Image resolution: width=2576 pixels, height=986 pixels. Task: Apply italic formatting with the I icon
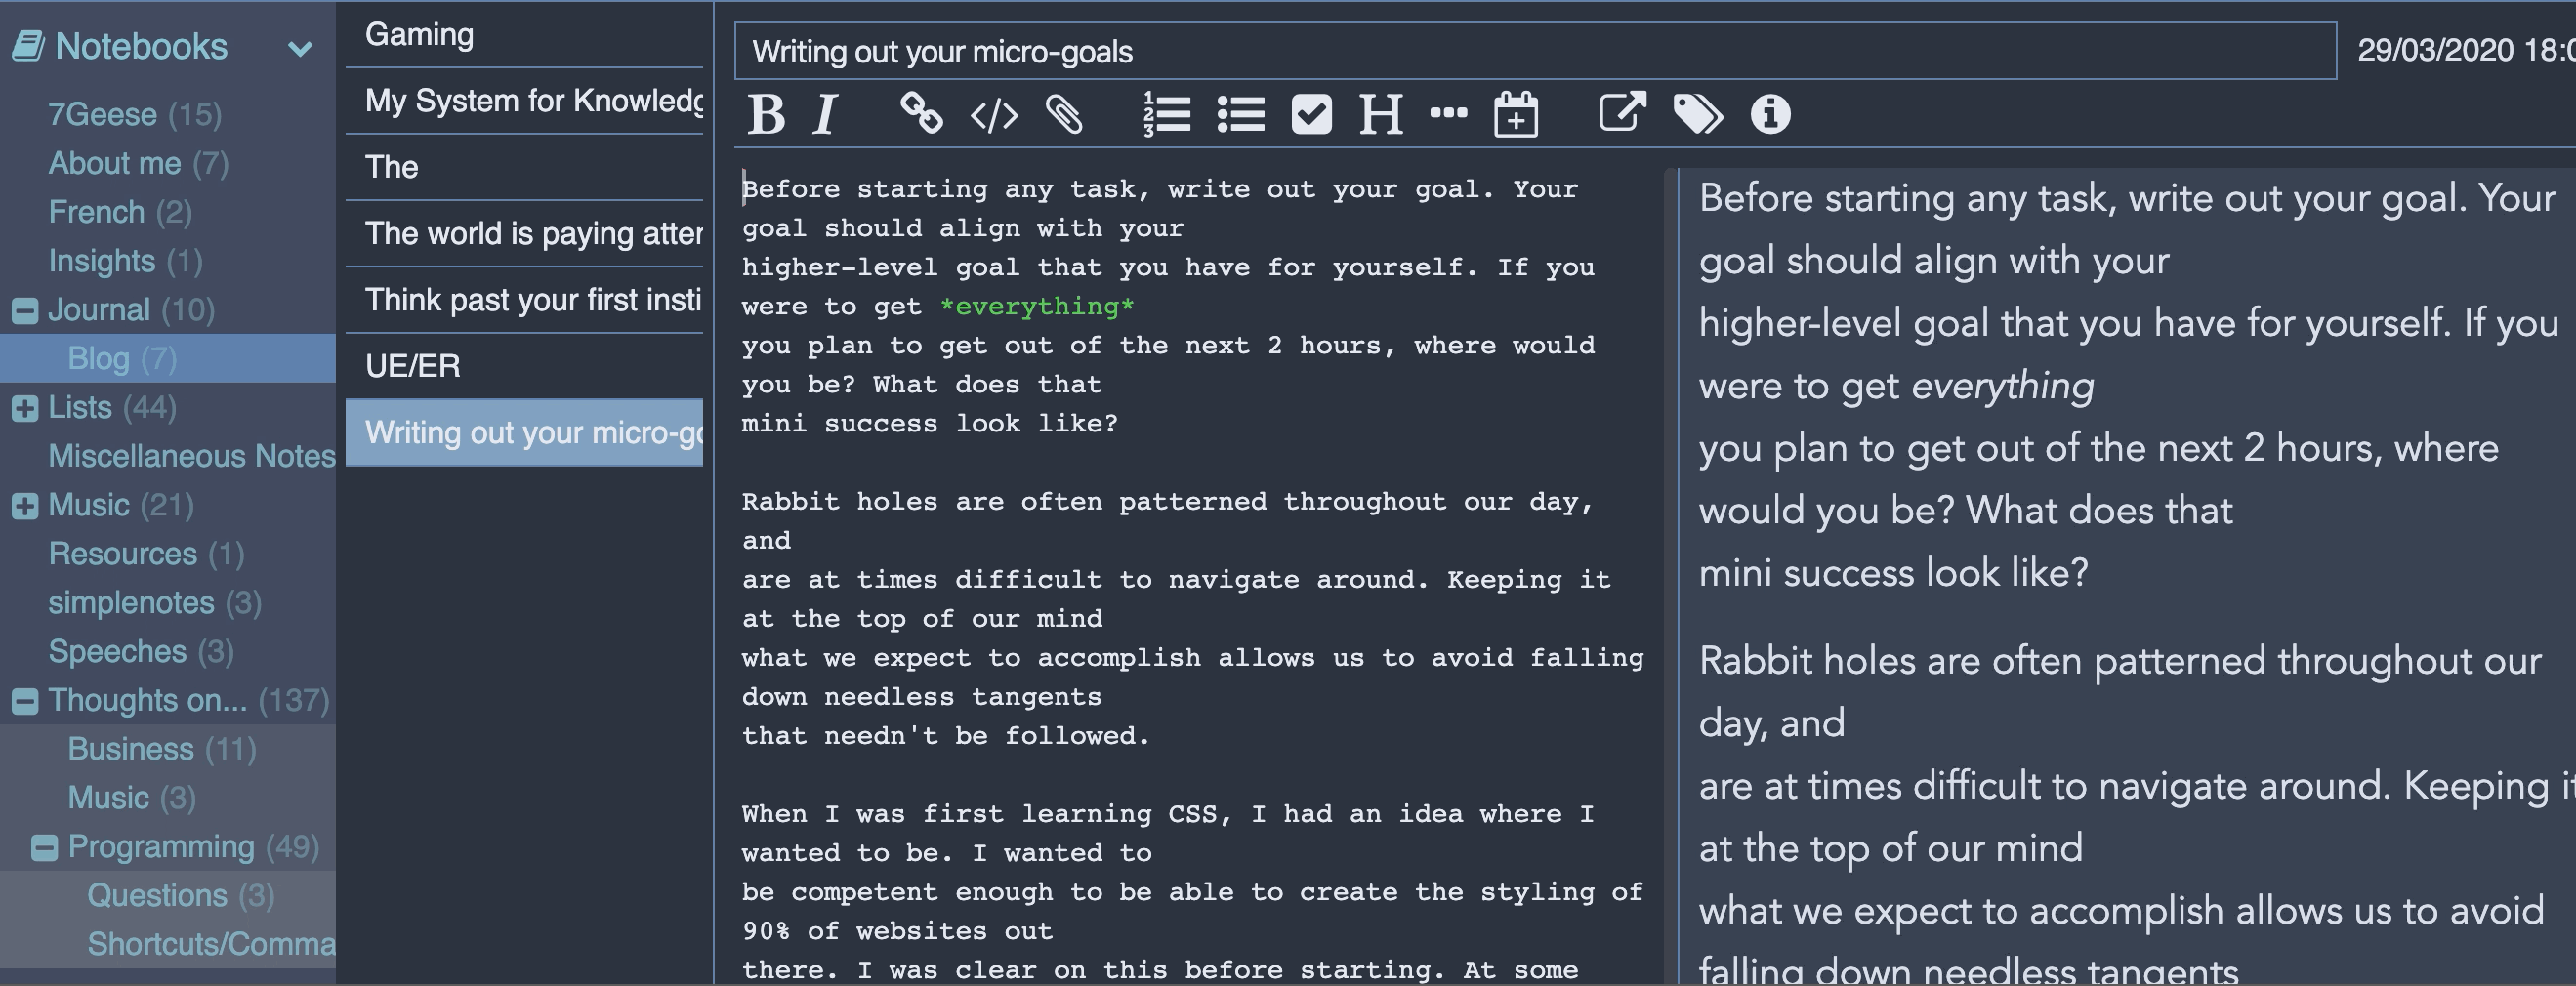pyautogui.click(x=825, y=114)
